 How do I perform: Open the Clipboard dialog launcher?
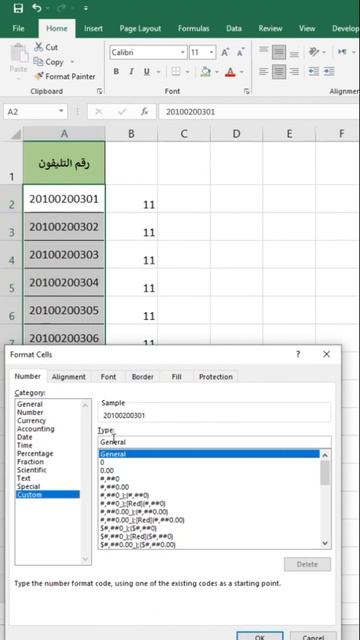tap(99, 91)
